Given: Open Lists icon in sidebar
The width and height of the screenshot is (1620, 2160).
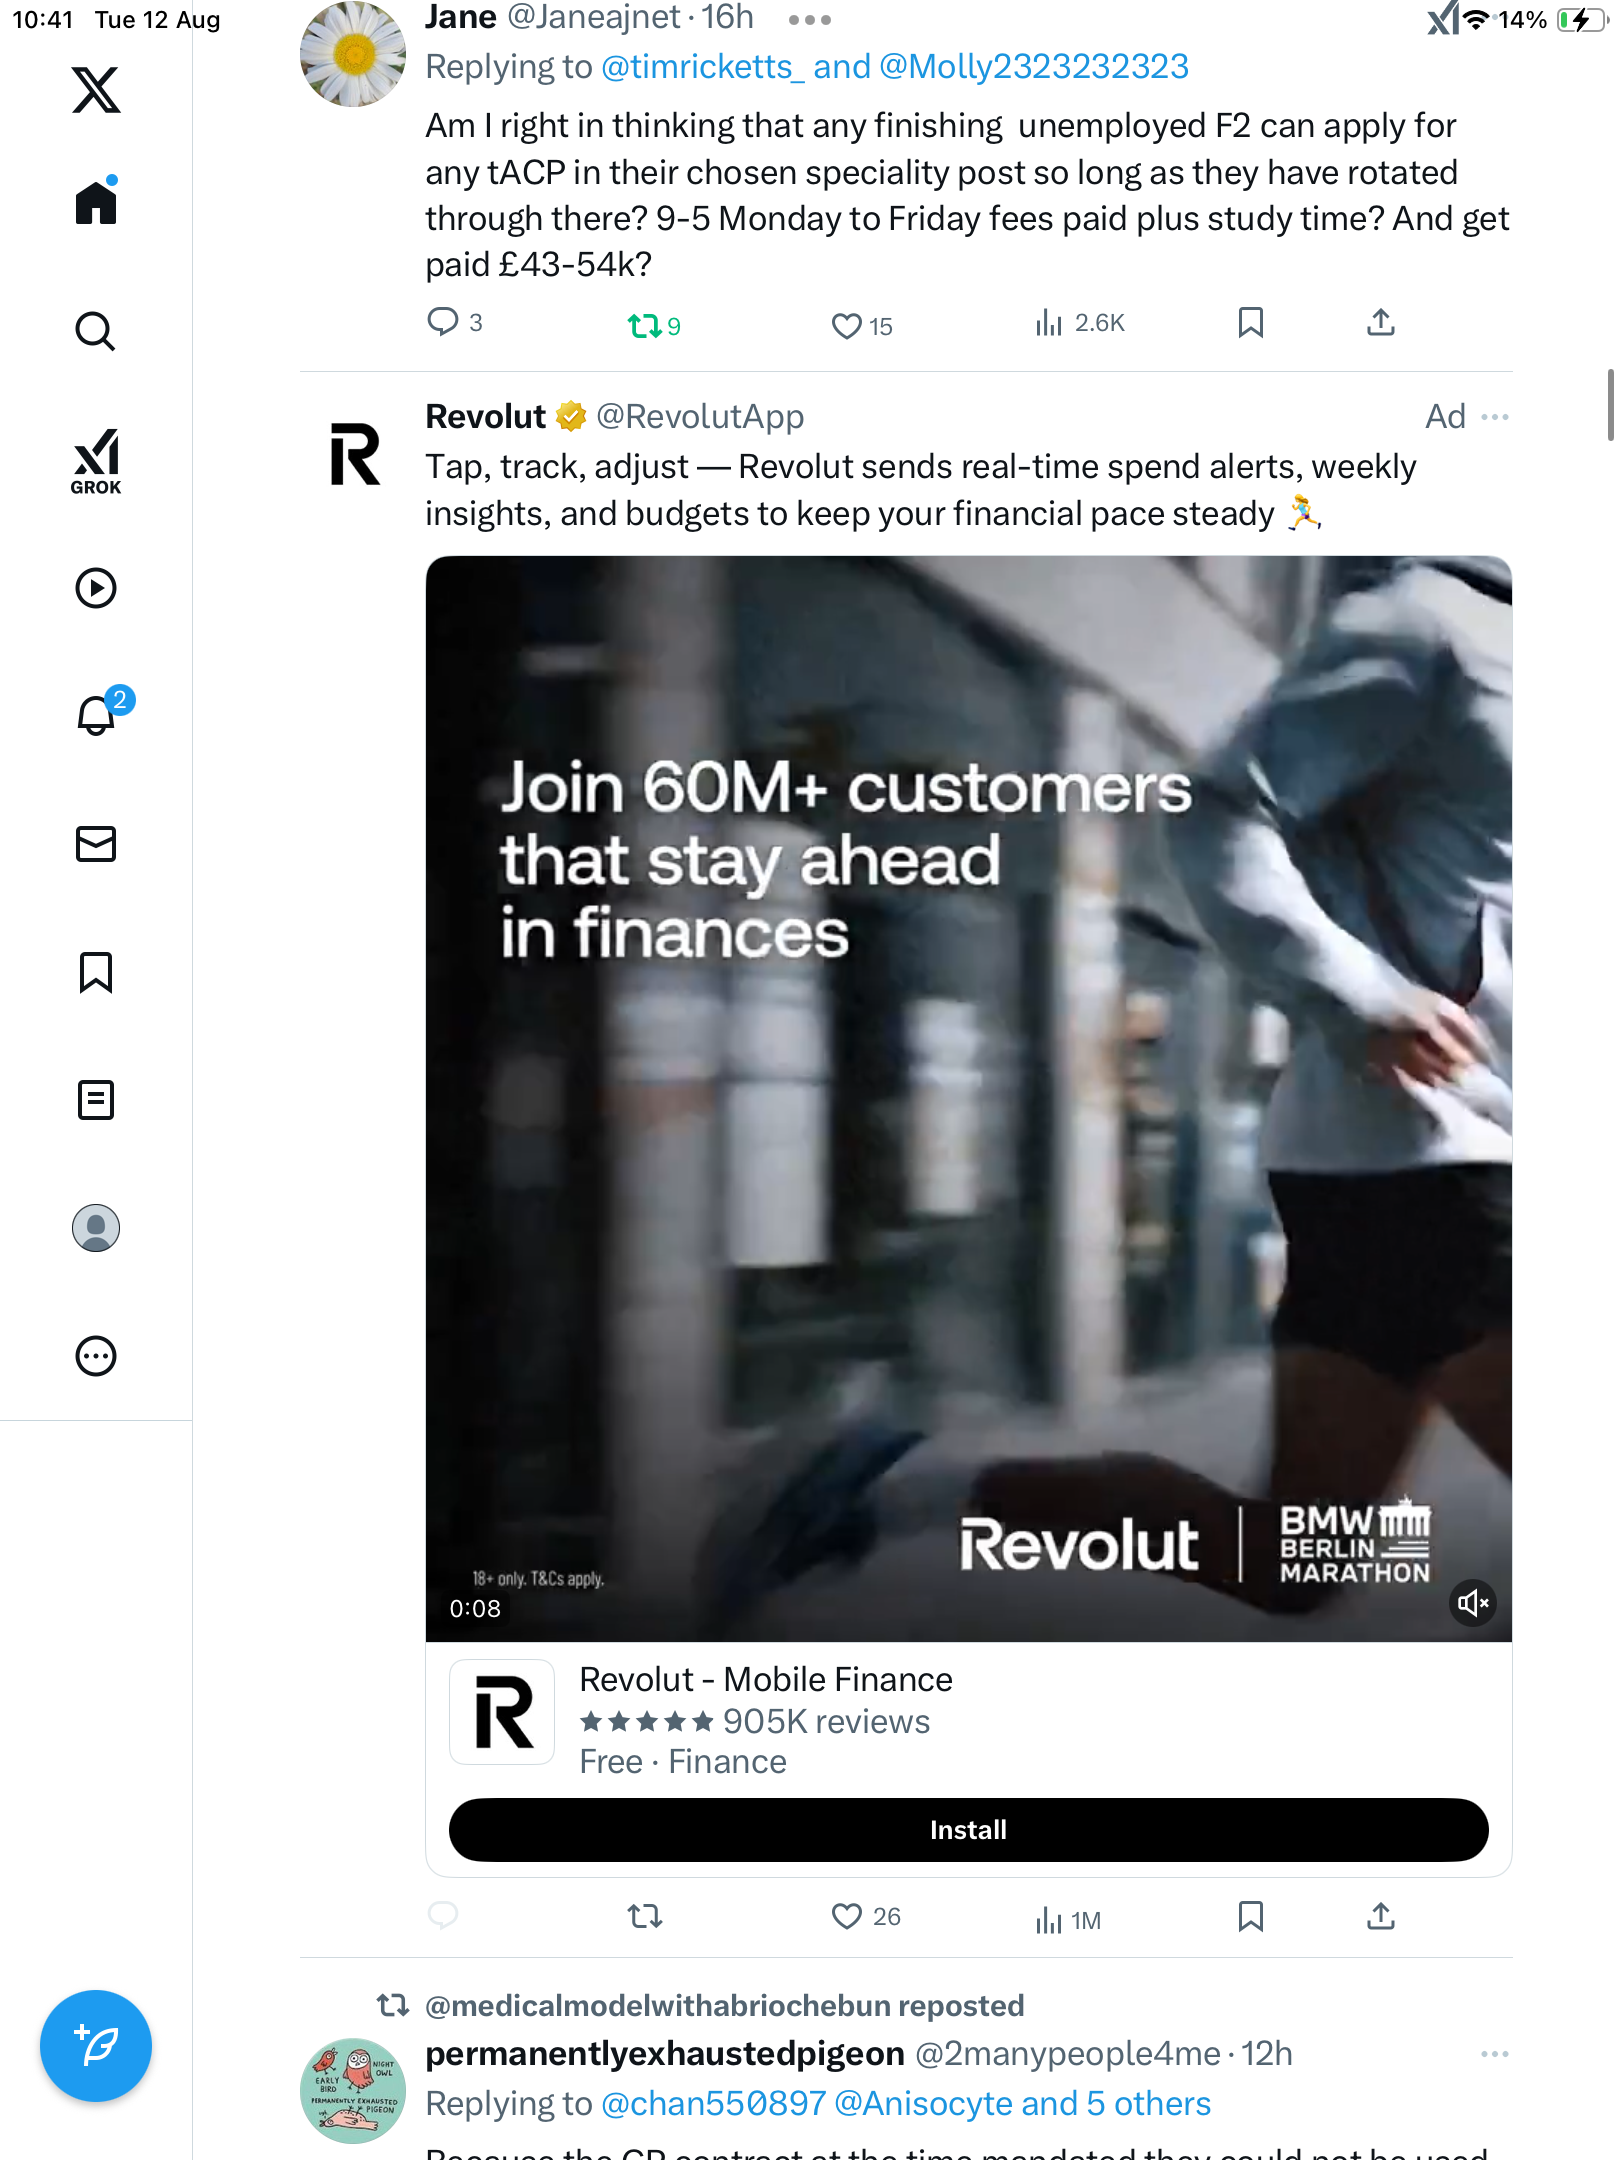Looking at the screenshot, I should (x=96, y=1100).
